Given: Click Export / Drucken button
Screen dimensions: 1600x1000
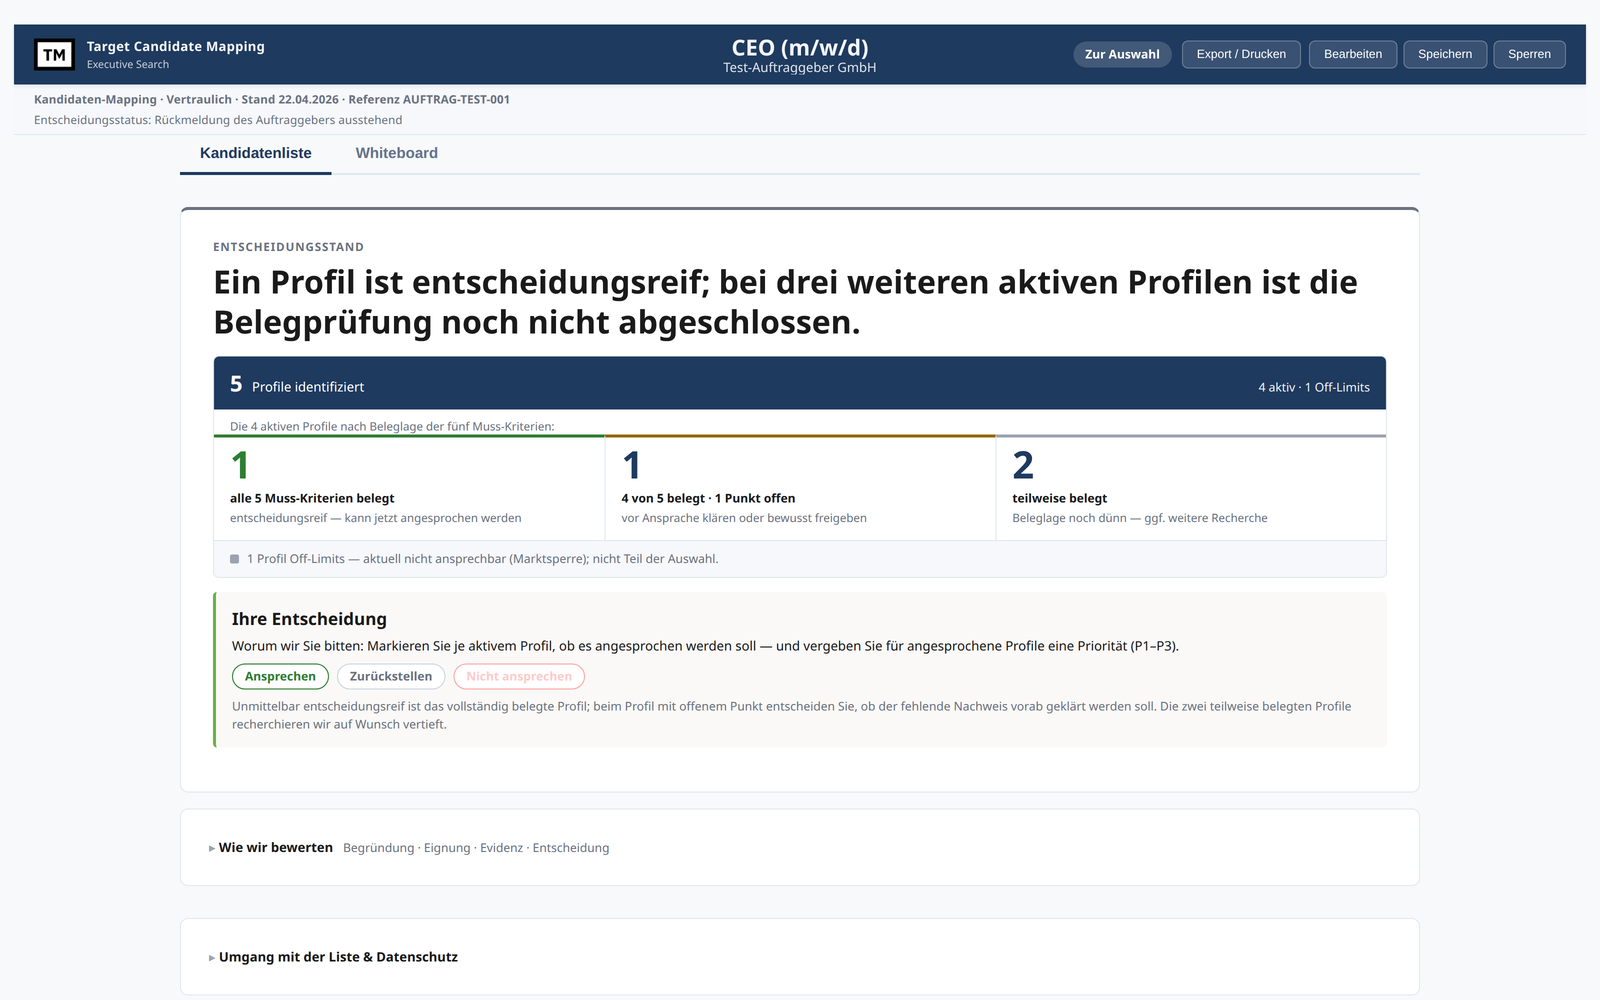Looking at the screenshot, I should 1241,54.
